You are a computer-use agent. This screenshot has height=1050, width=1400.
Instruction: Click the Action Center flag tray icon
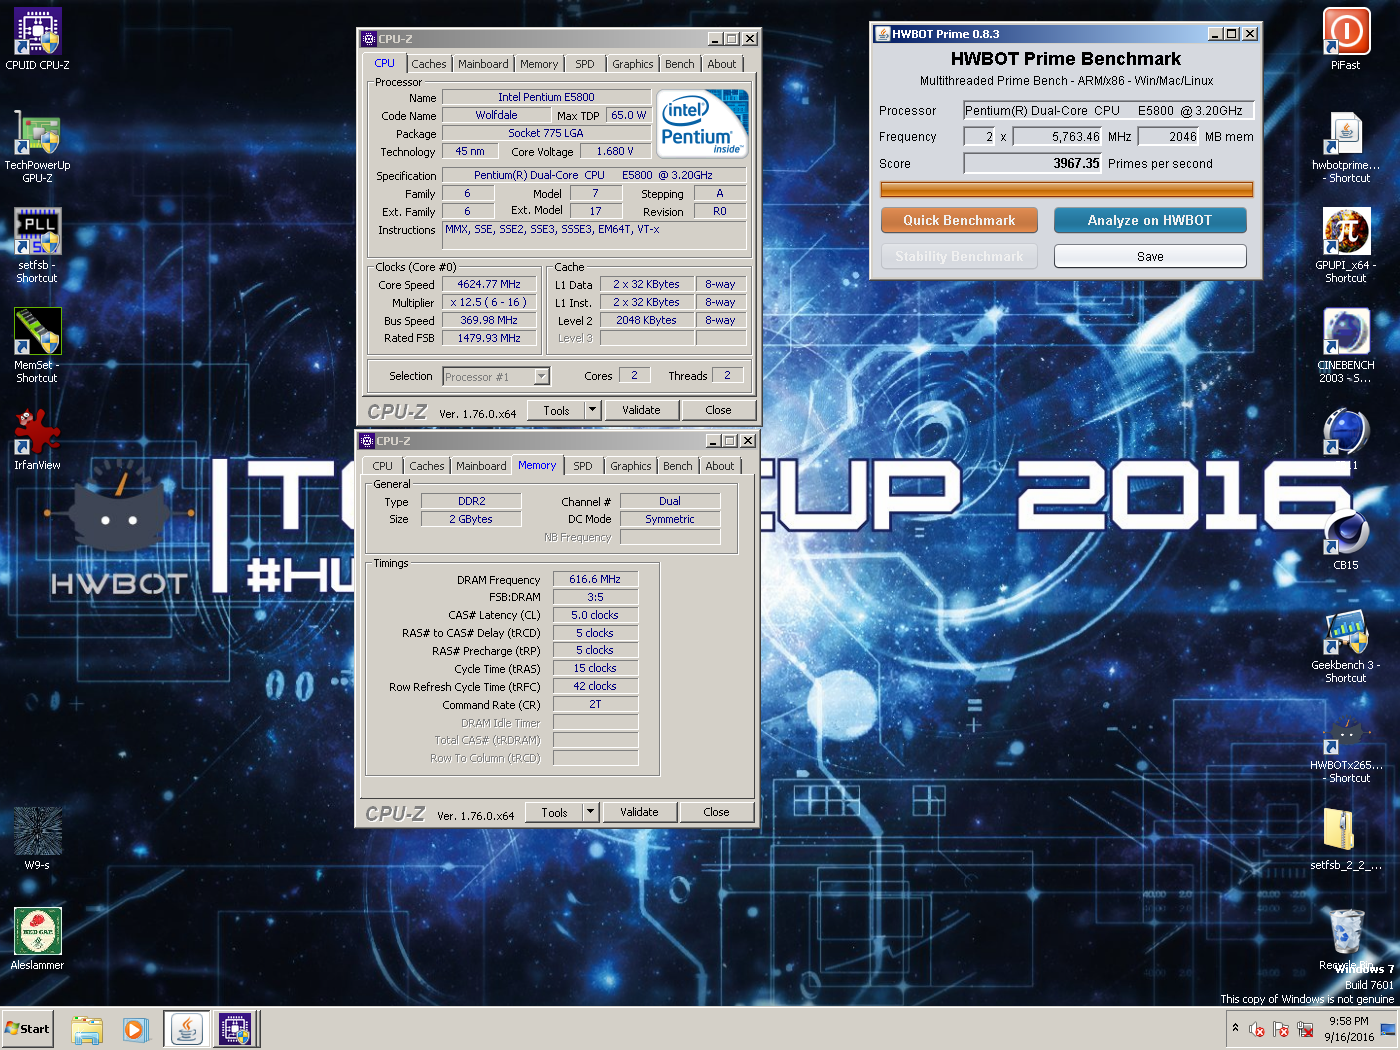point(1281,1029)
